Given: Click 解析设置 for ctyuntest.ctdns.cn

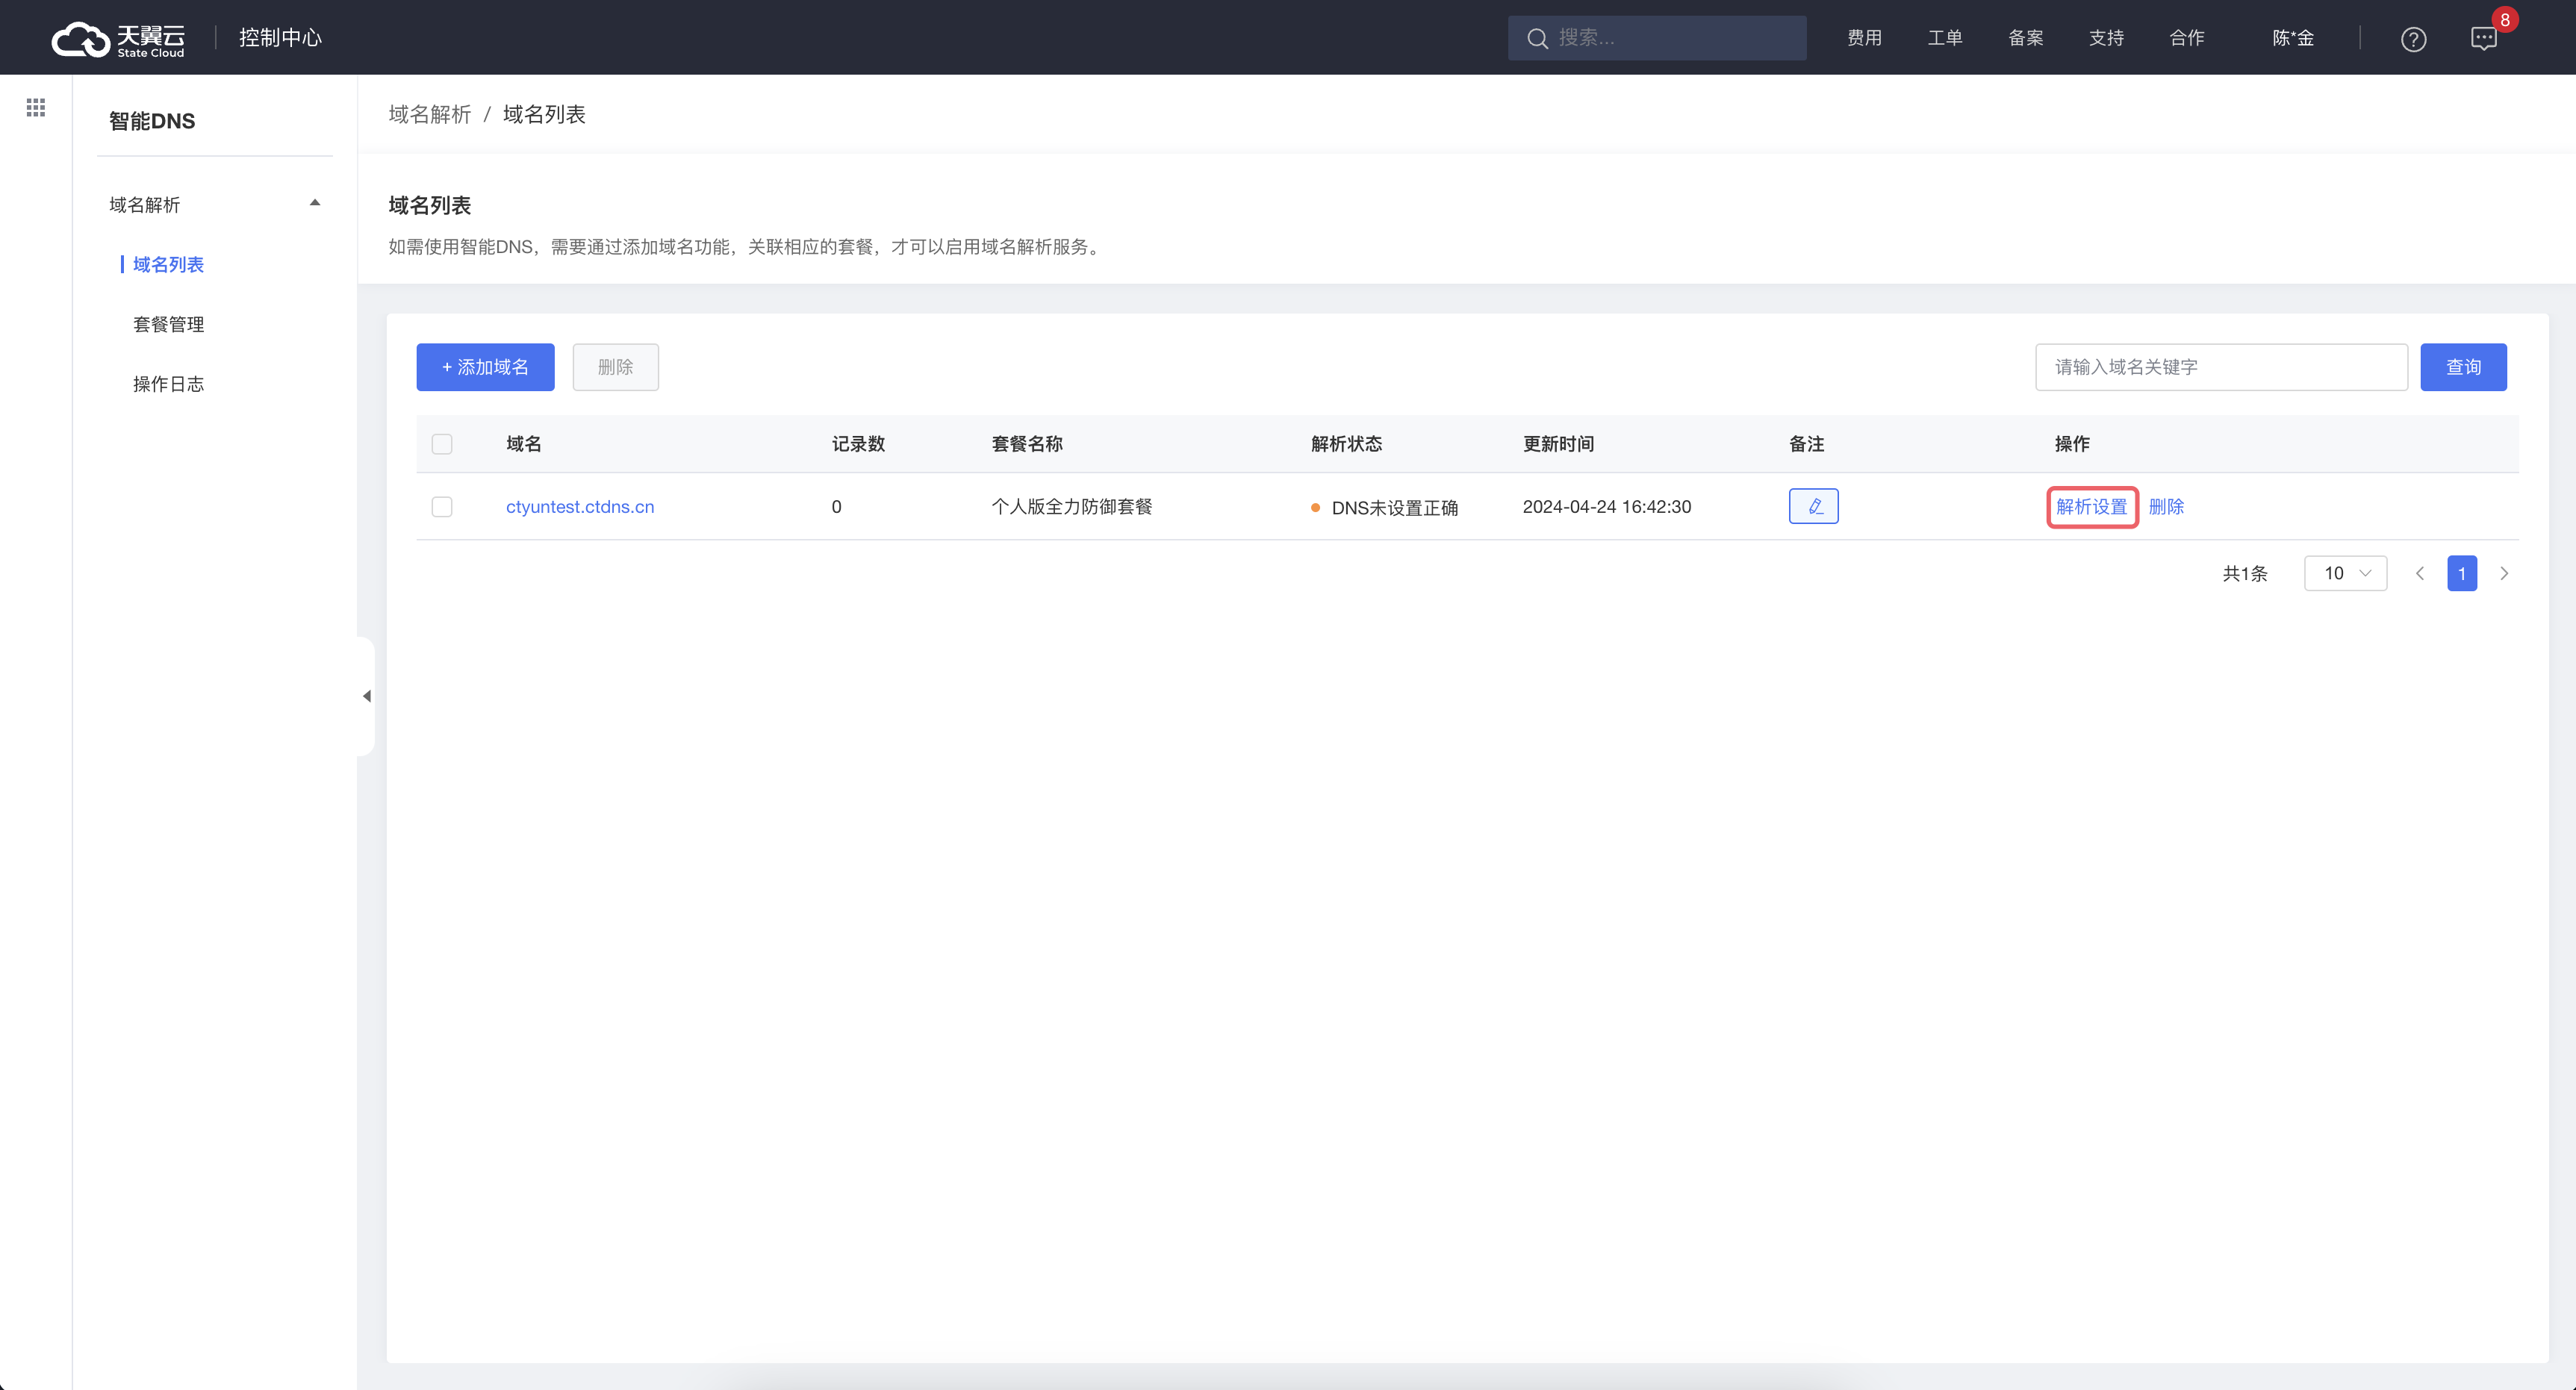Looking at the screenshot, I should pos(2092,507).
